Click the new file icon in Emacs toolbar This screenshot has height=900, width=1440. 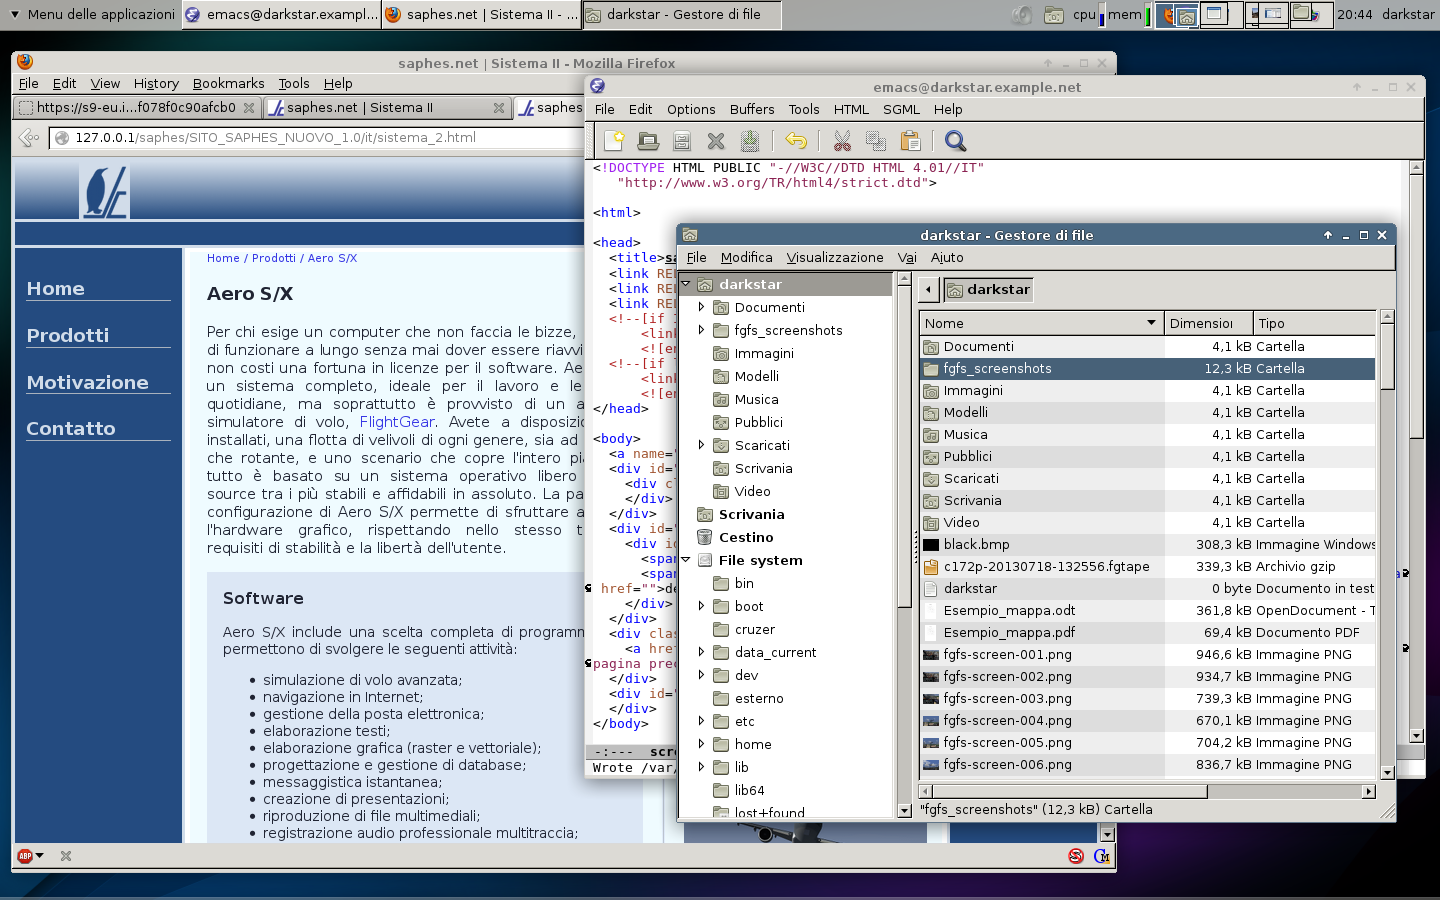pos(614,141)
